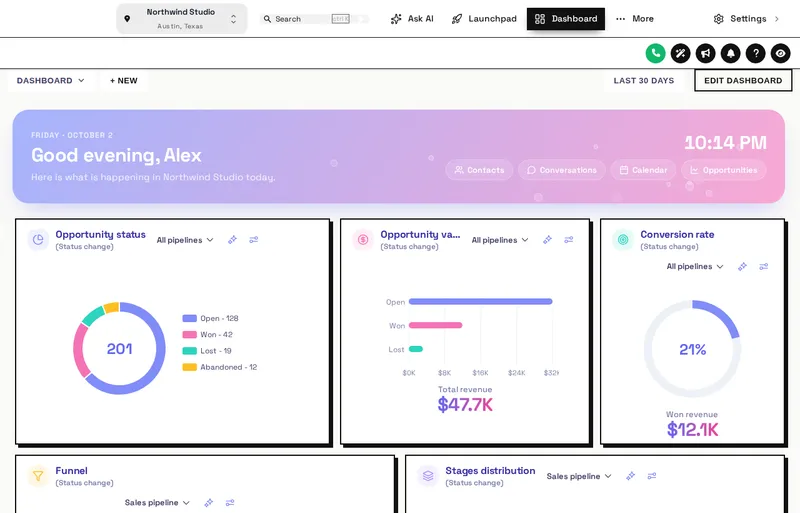The image size is (800, 513).
Task: Click the Open bar in Opportunity value chart
Action: point(481,301)
